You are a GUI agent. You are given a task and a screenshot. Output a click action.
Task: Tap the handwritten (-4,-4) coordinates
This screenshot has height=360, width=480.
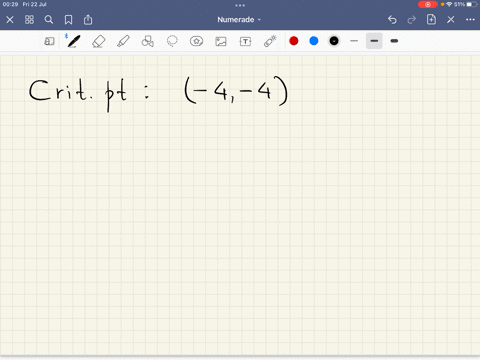click(236, 91)
